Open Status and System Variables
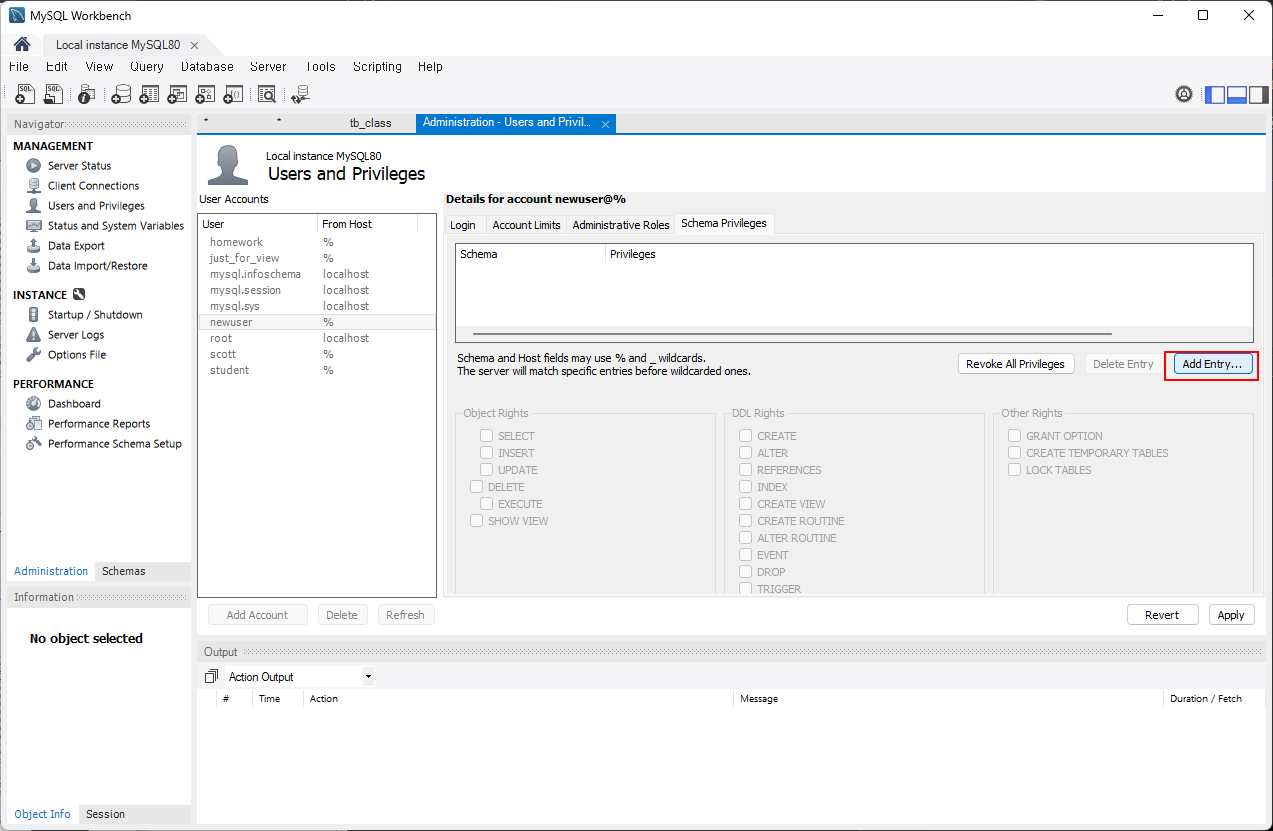Screen dimensions: 1273x831 tap(116, 226)
